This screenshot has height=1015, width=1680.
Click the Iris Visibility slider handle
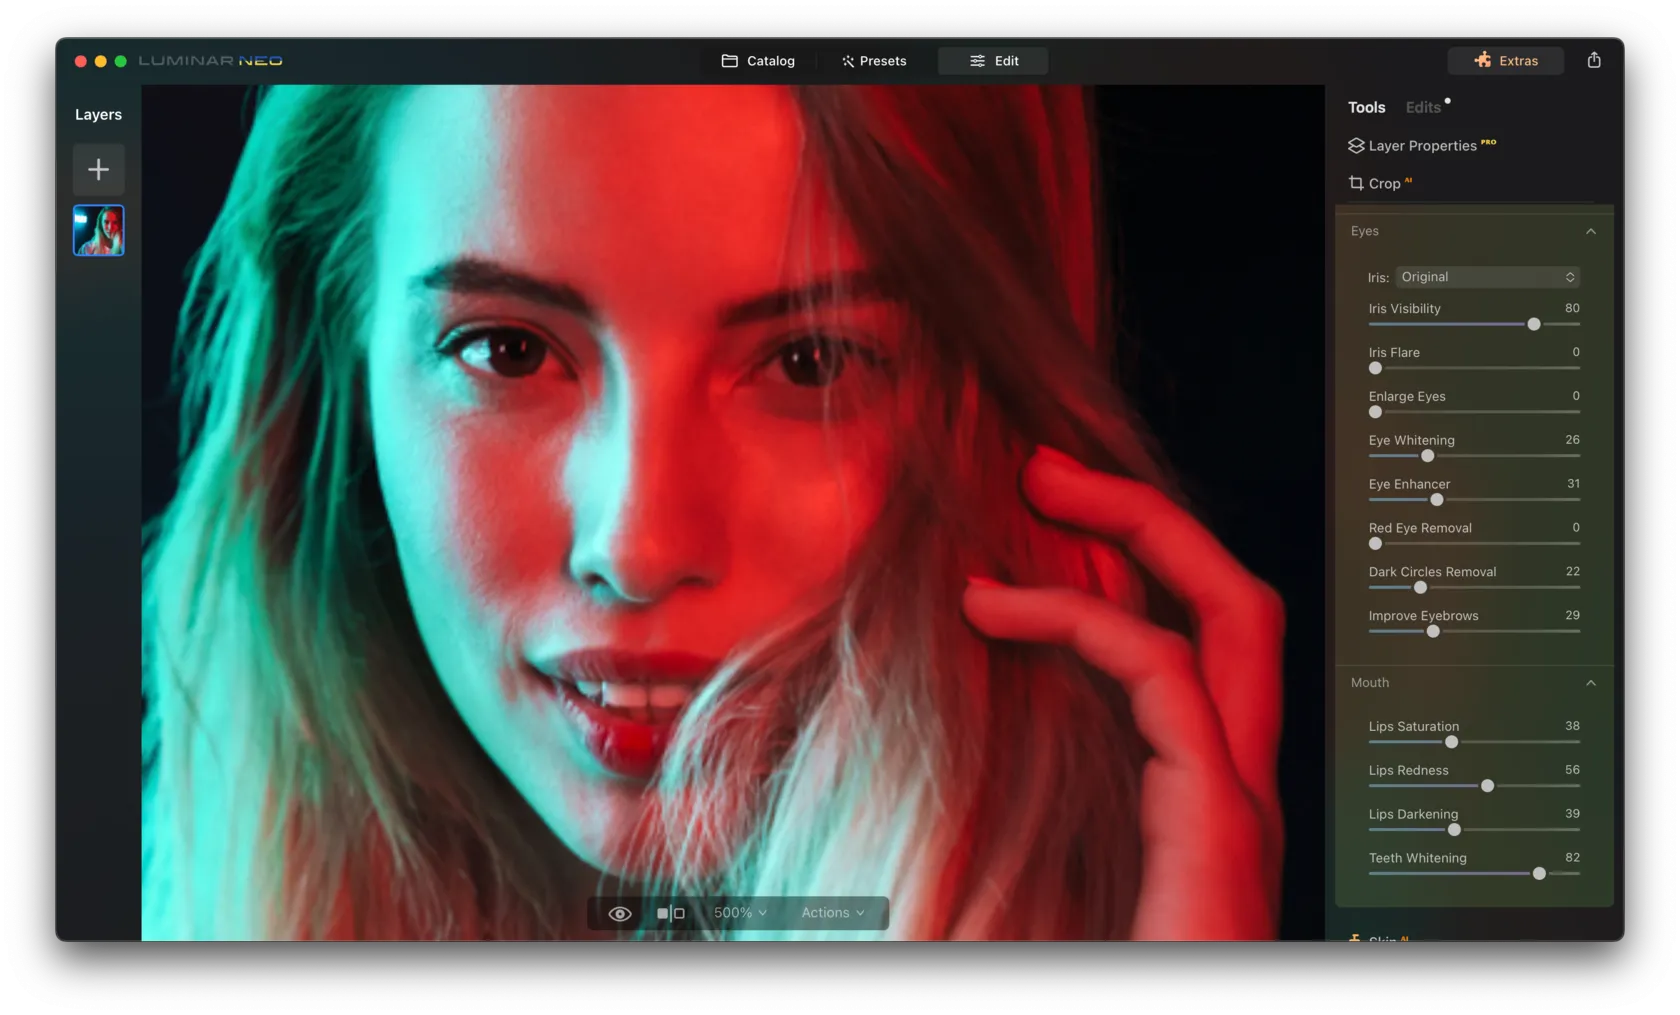[x=1534, y=324]
